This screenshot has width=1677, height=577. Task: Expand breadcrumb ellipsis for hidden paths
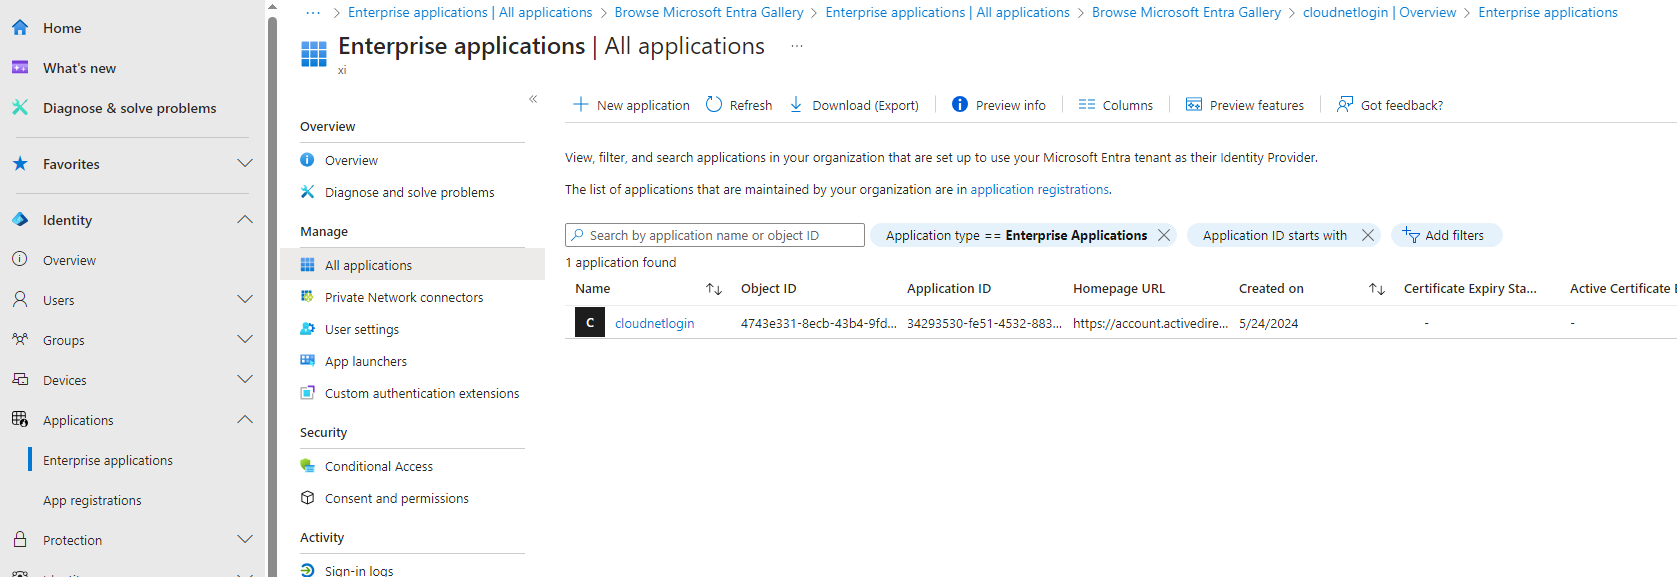(314, 12)
